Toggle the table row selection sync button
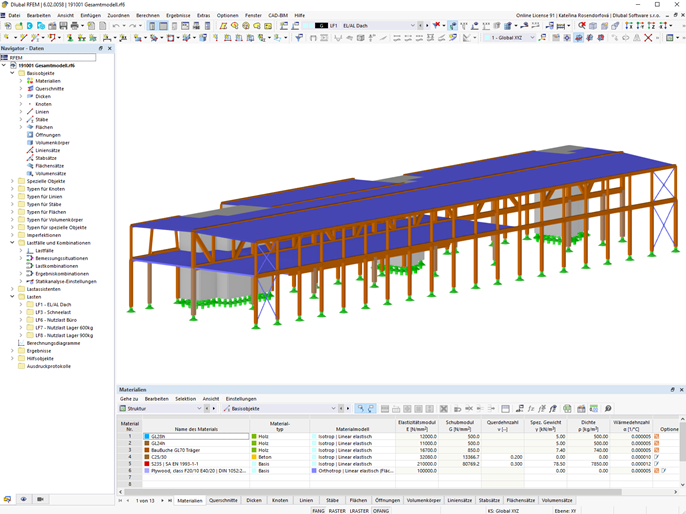This screenshot has width=686, height=514. pos(360,409)
